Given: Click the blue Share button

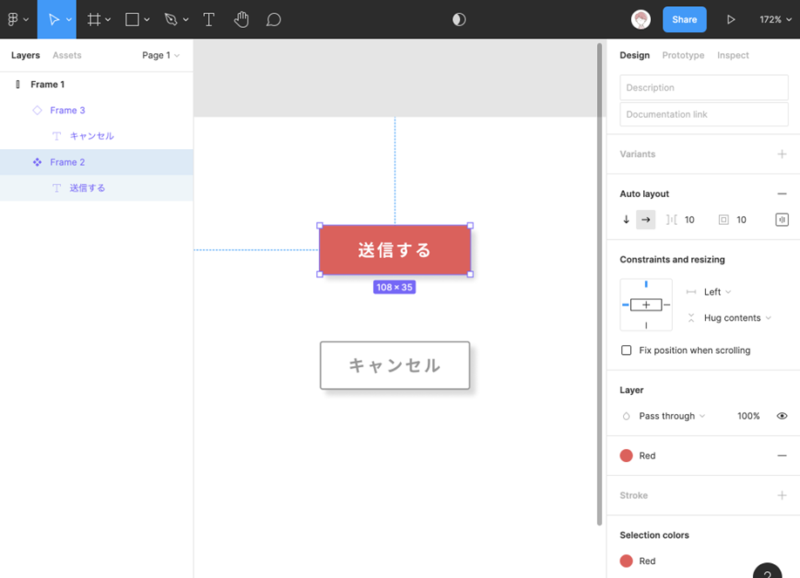Looking at the screenshot, I should click(x=684, y=19).
